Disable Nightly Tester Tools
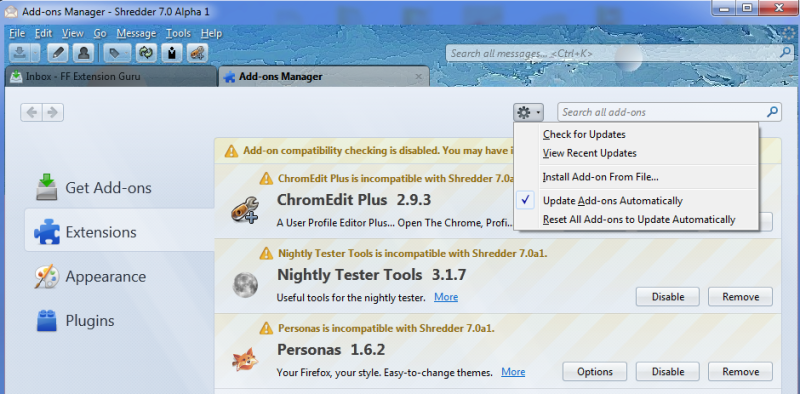Viewport: 800px width, 394px height. point(667,297)
